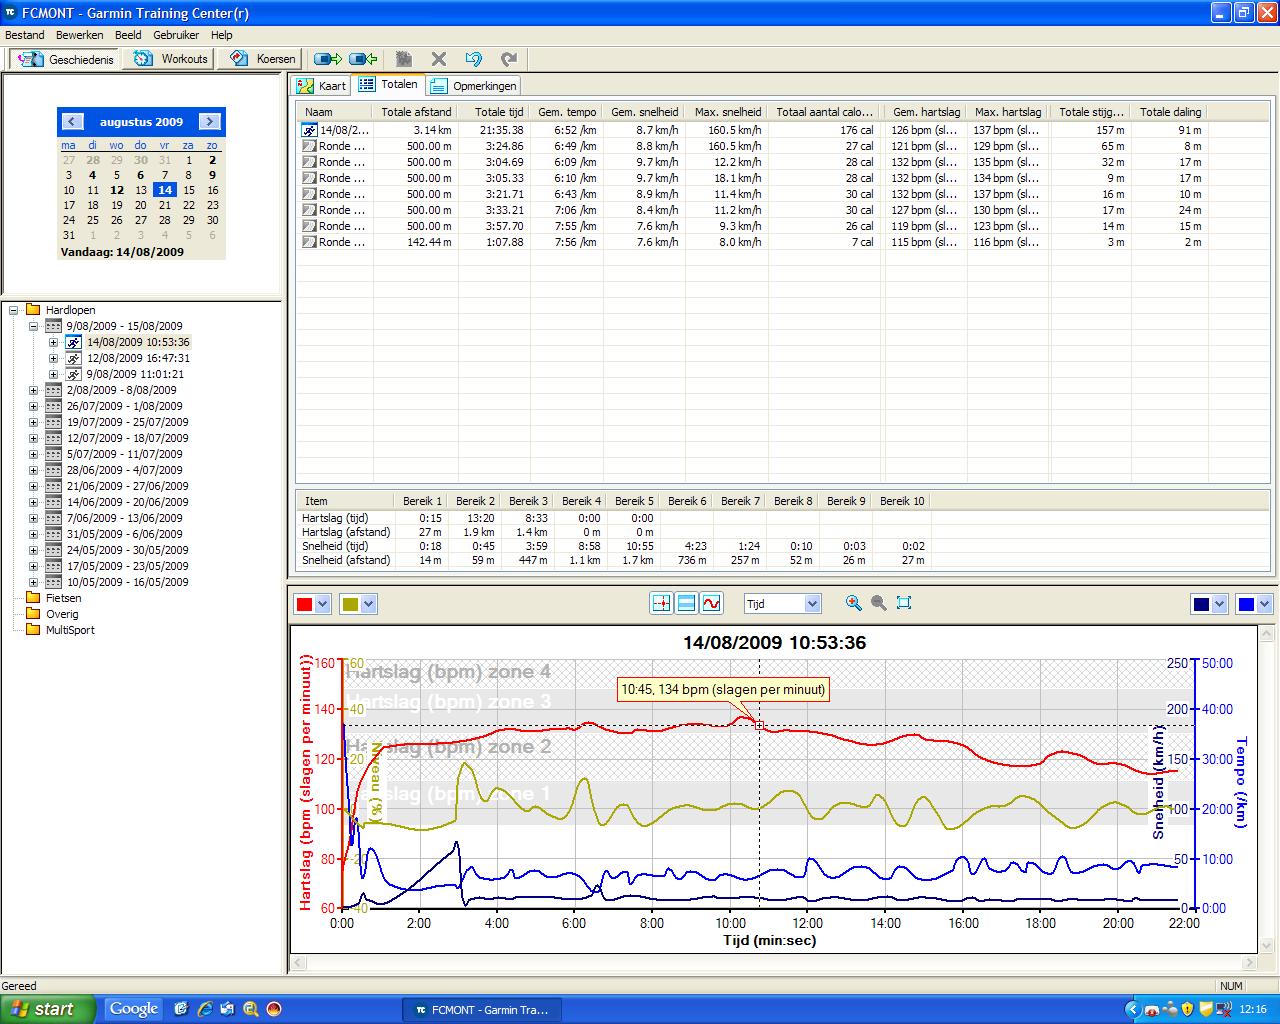Open the dark navy series dropdown

coord(1219,604)
